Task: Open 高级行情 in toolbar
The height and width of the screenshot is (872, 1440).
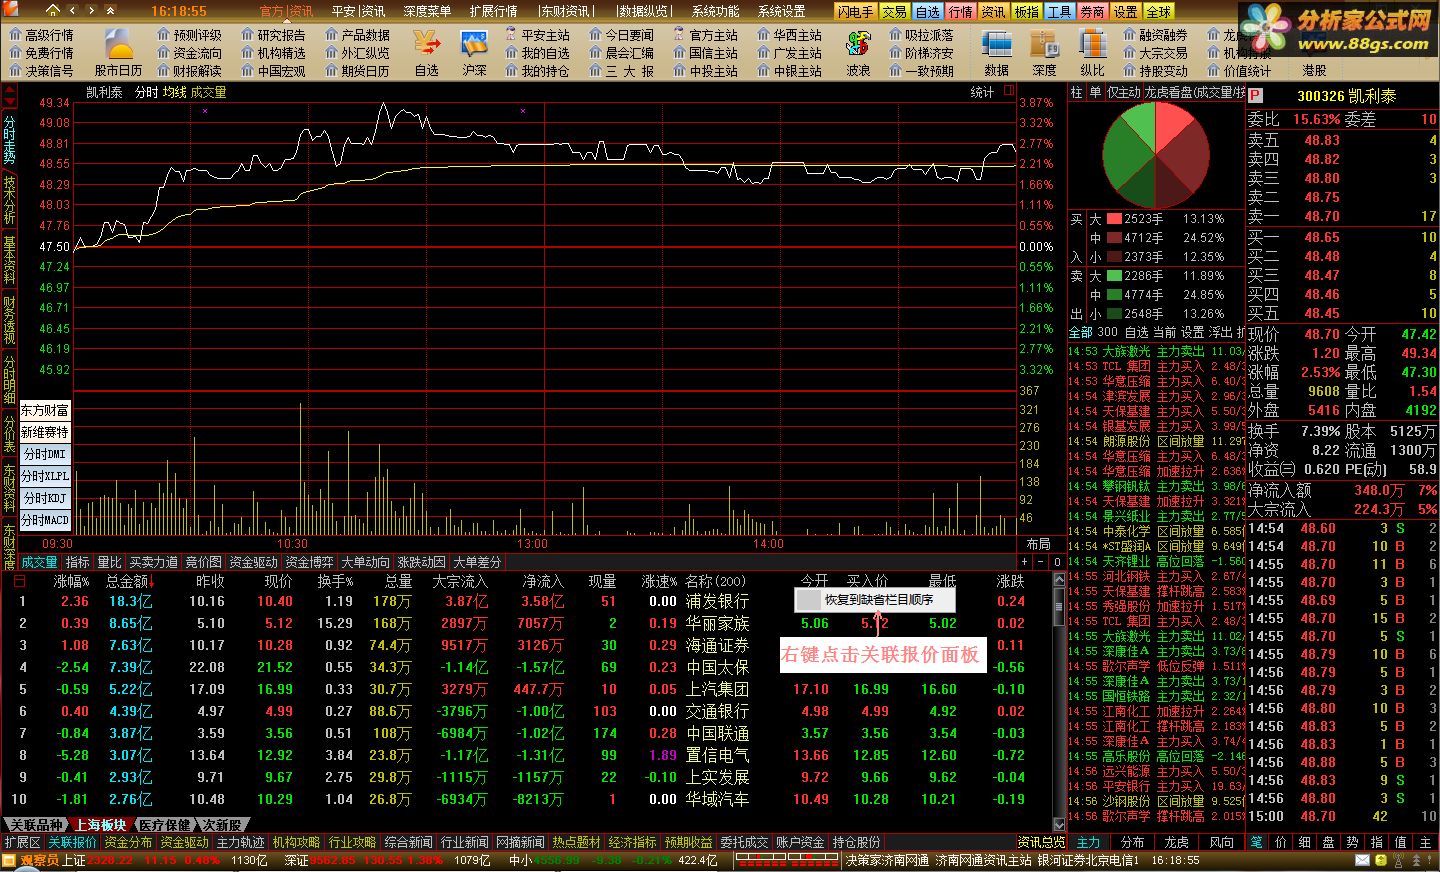Action: [41, 35]
